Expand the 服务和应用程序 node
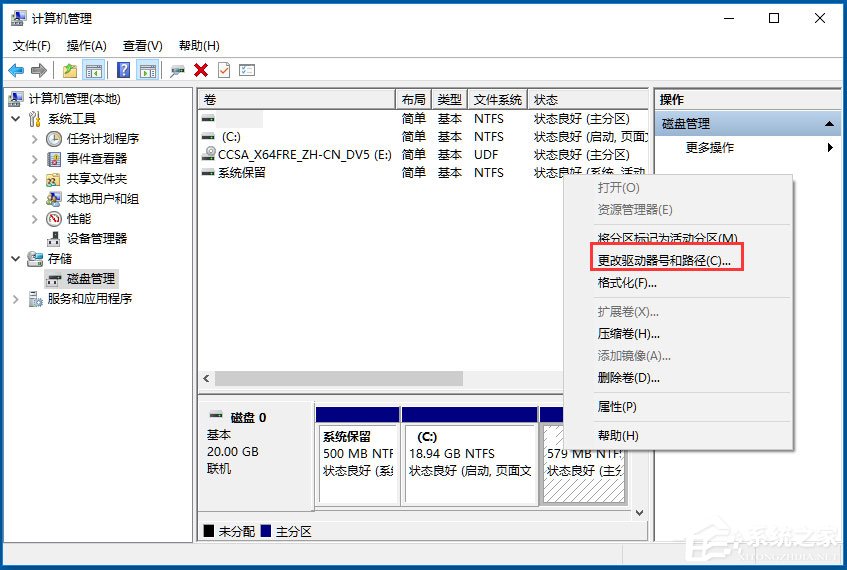Image resolution: width=847 pixels, height=570 pixels. (15, 298)
